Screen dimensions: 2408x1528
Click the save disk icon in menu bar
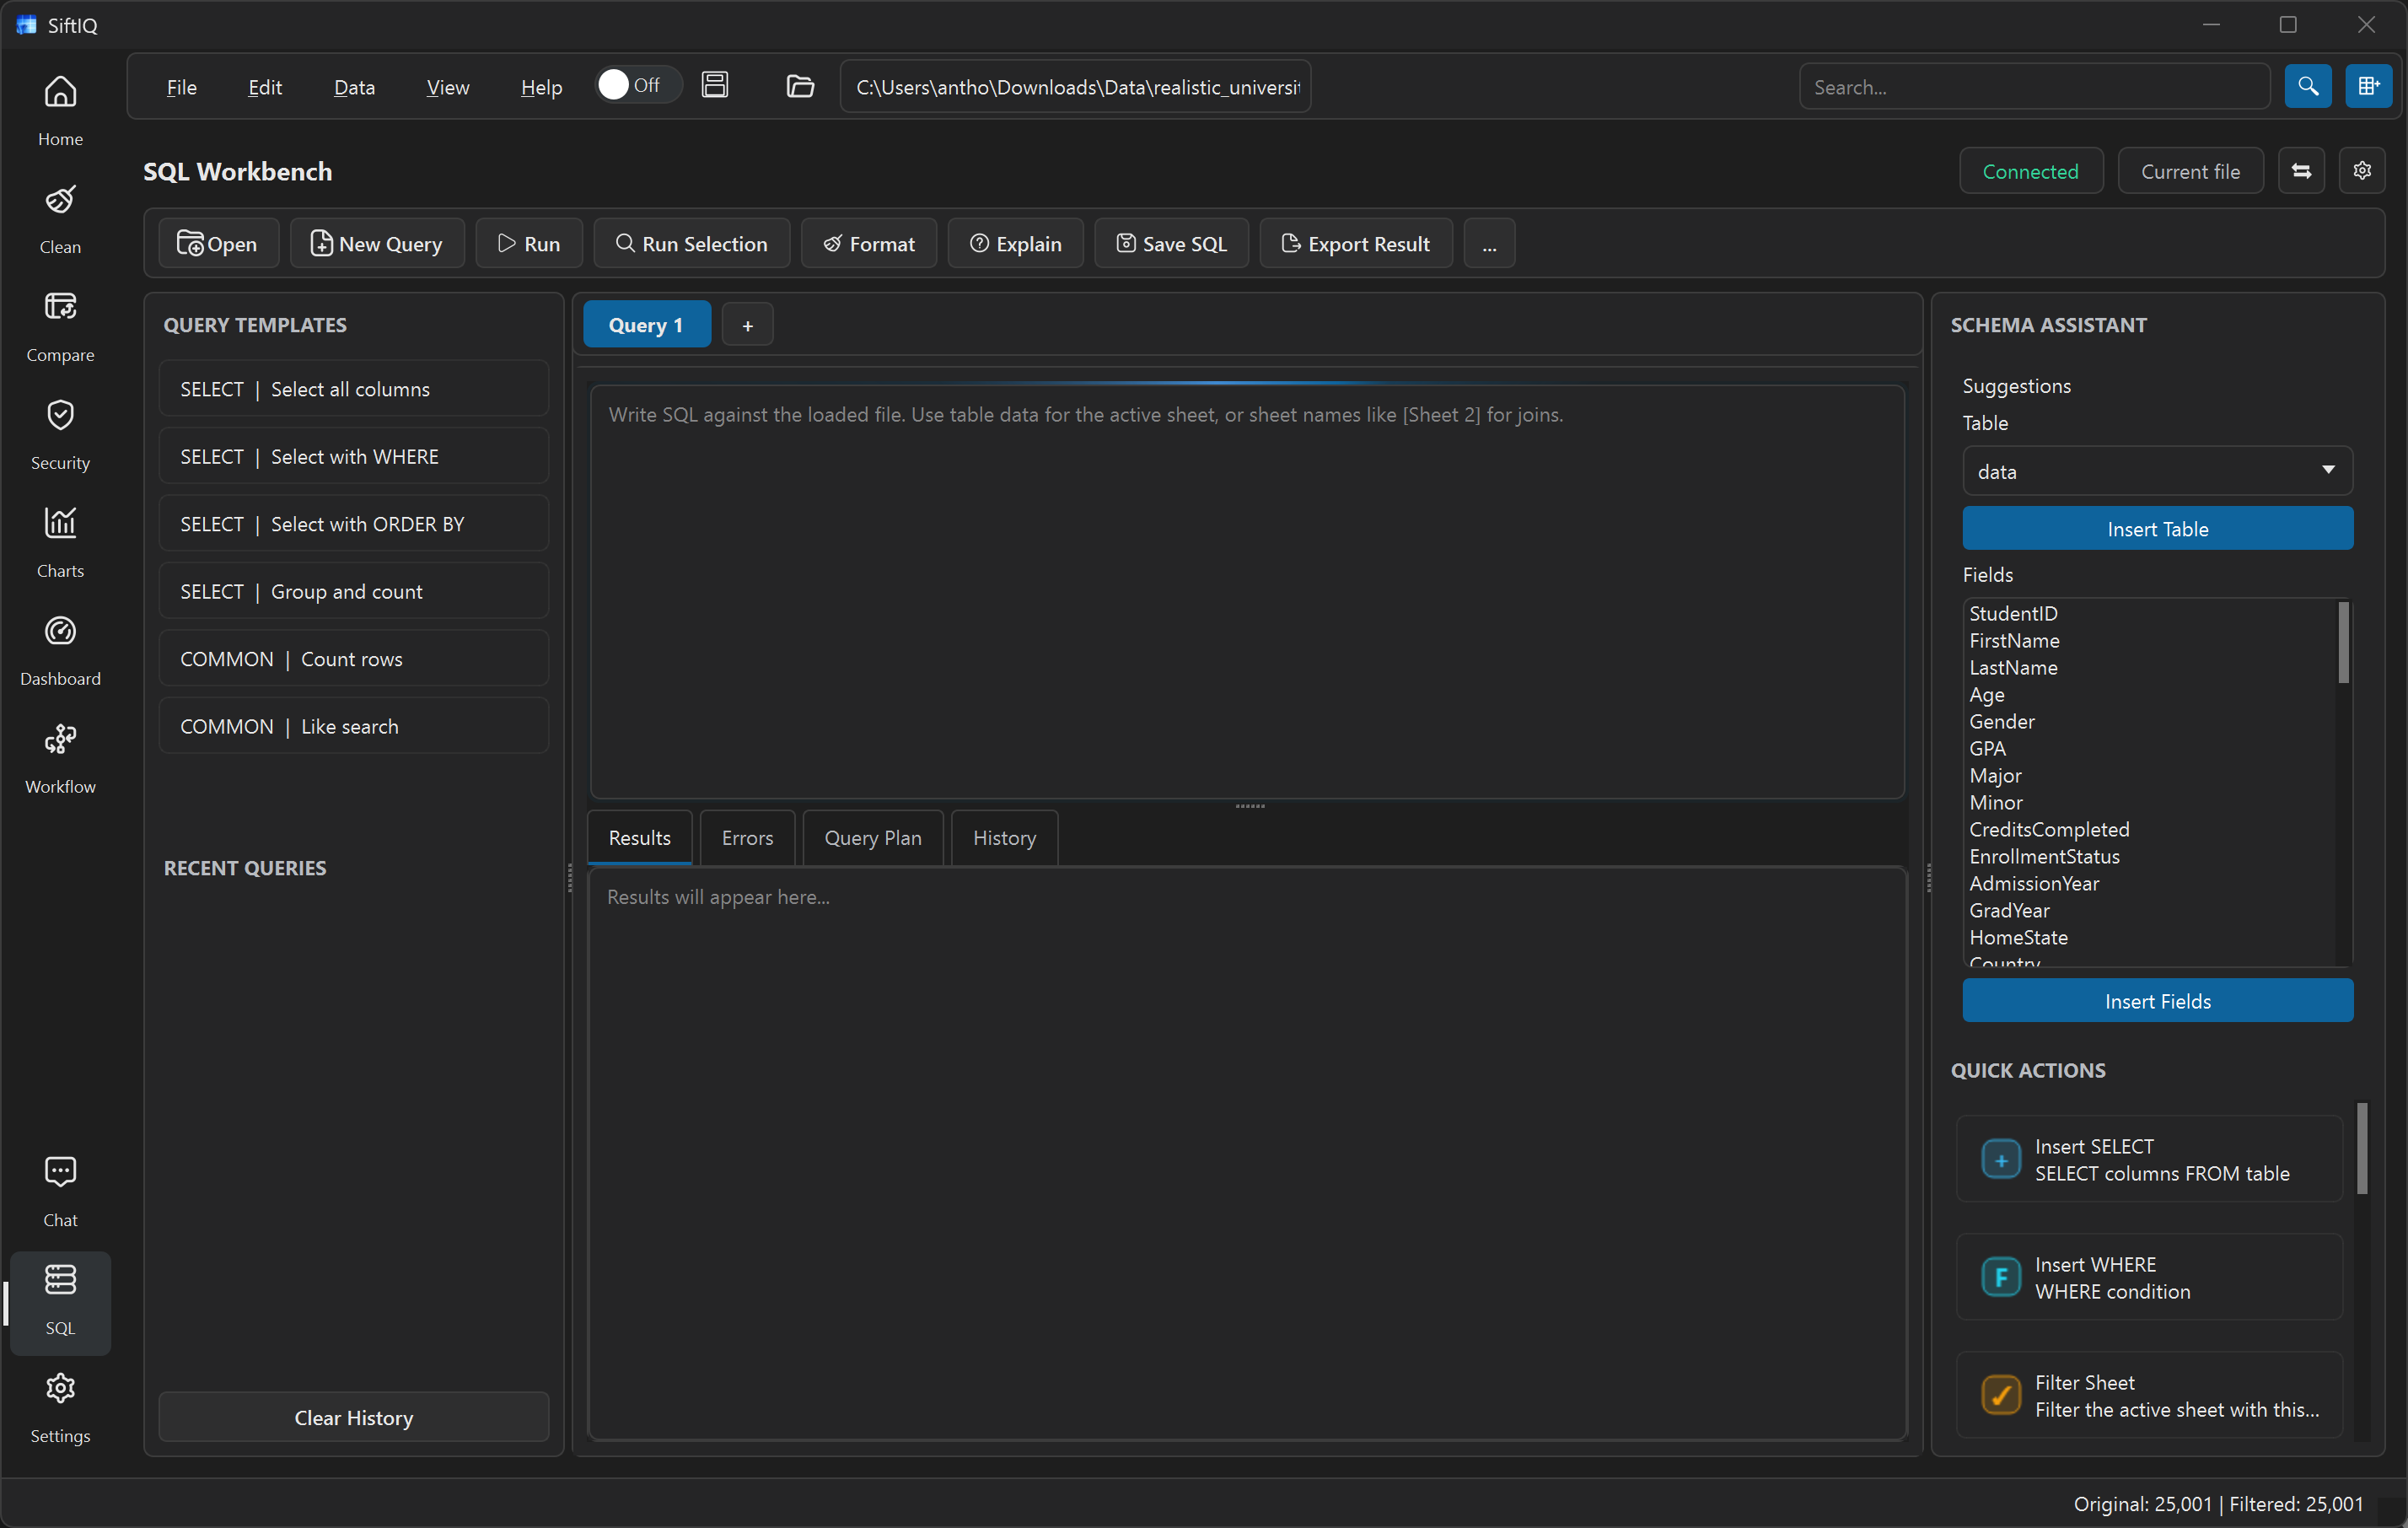coord(714,85)
